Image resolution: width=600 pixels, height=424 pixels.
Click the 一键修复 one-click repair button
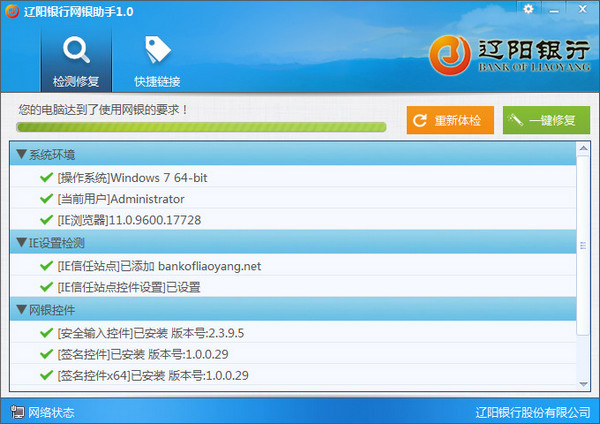pyautogui.click(x=546, y=120)
